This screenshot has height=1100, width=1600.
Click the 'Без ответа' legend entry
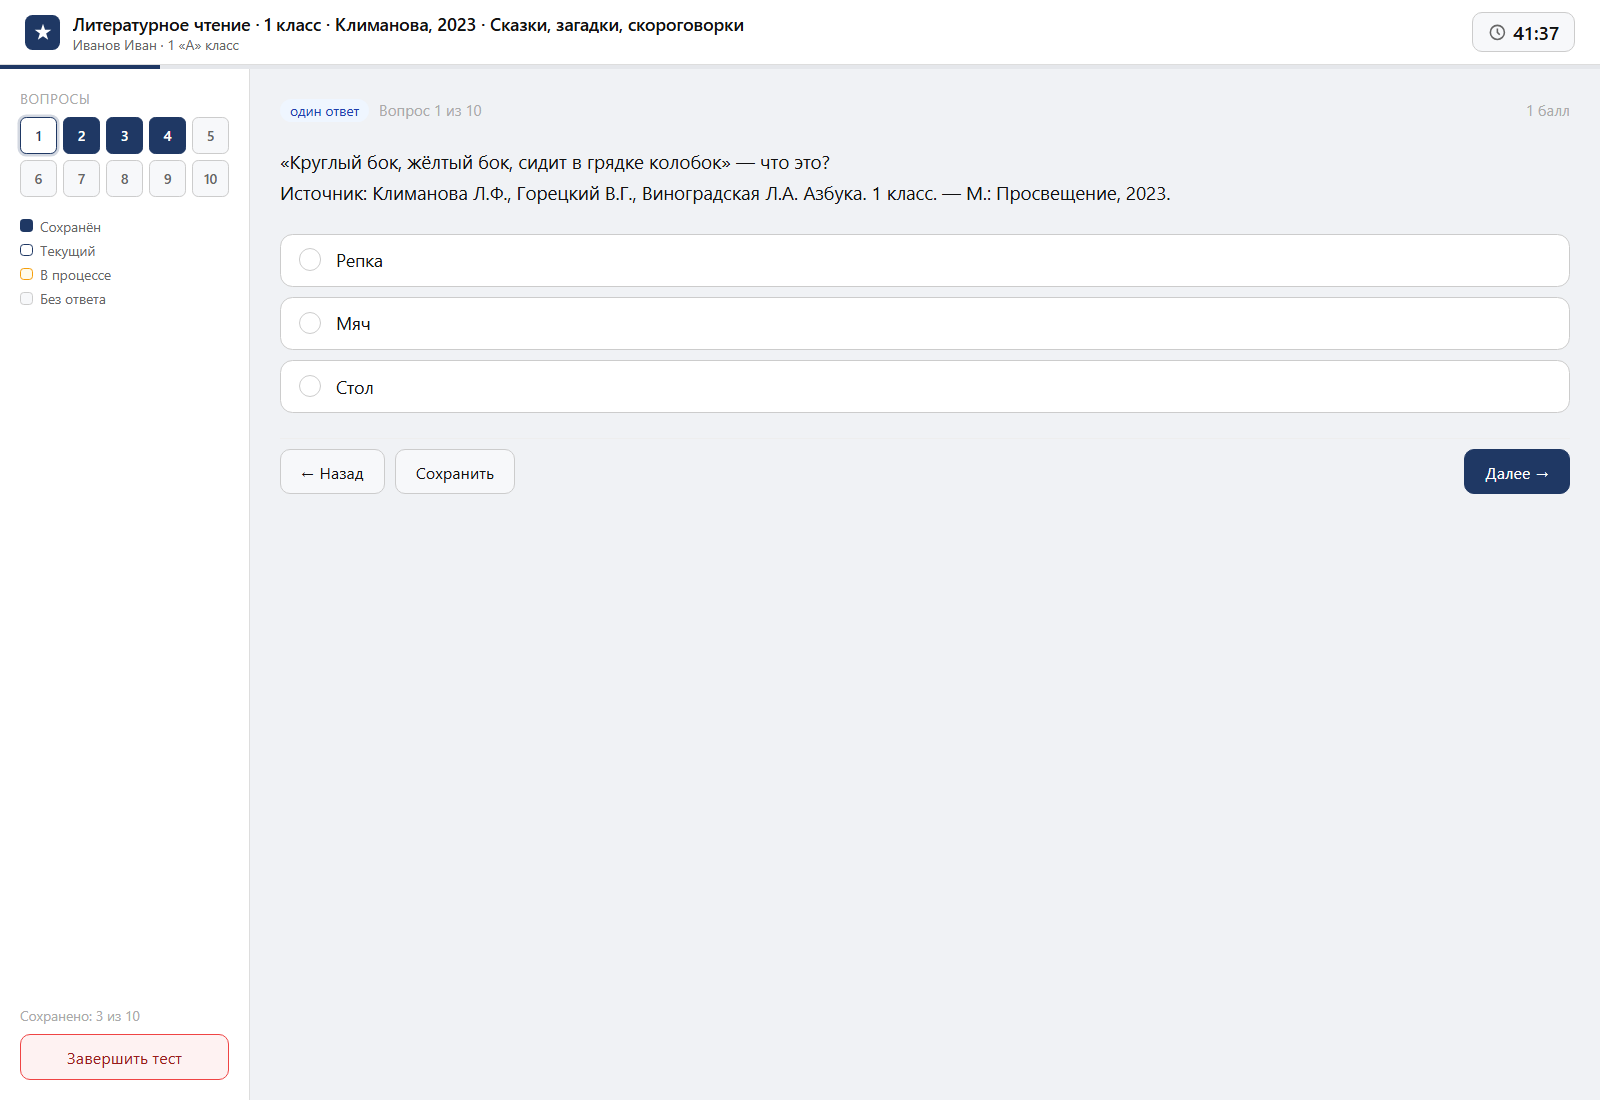click(x=63, y=299)
